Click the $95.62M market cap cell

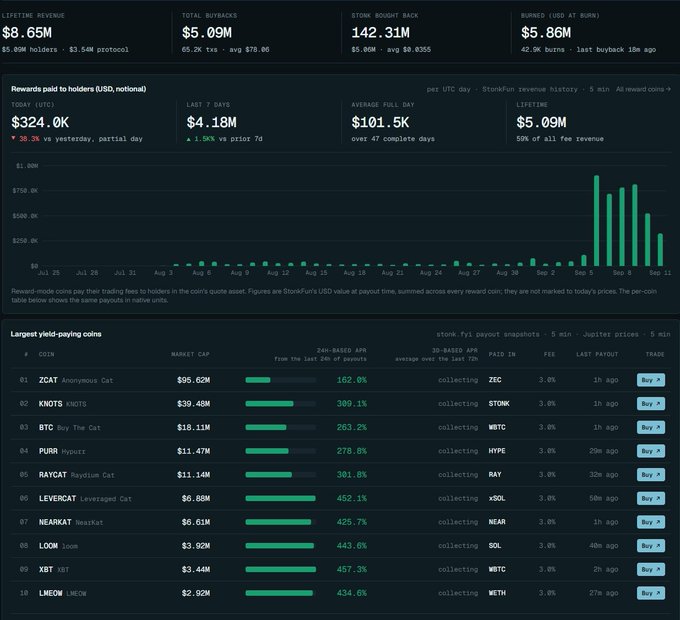pos(193,380)
